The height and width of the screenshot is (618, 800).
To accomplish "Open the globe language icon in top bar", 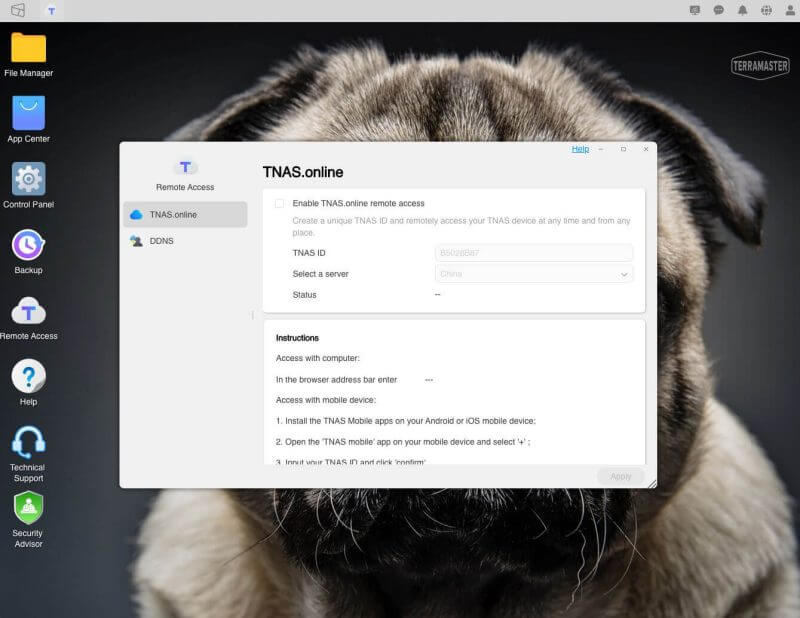I will (x=766, y=10).
